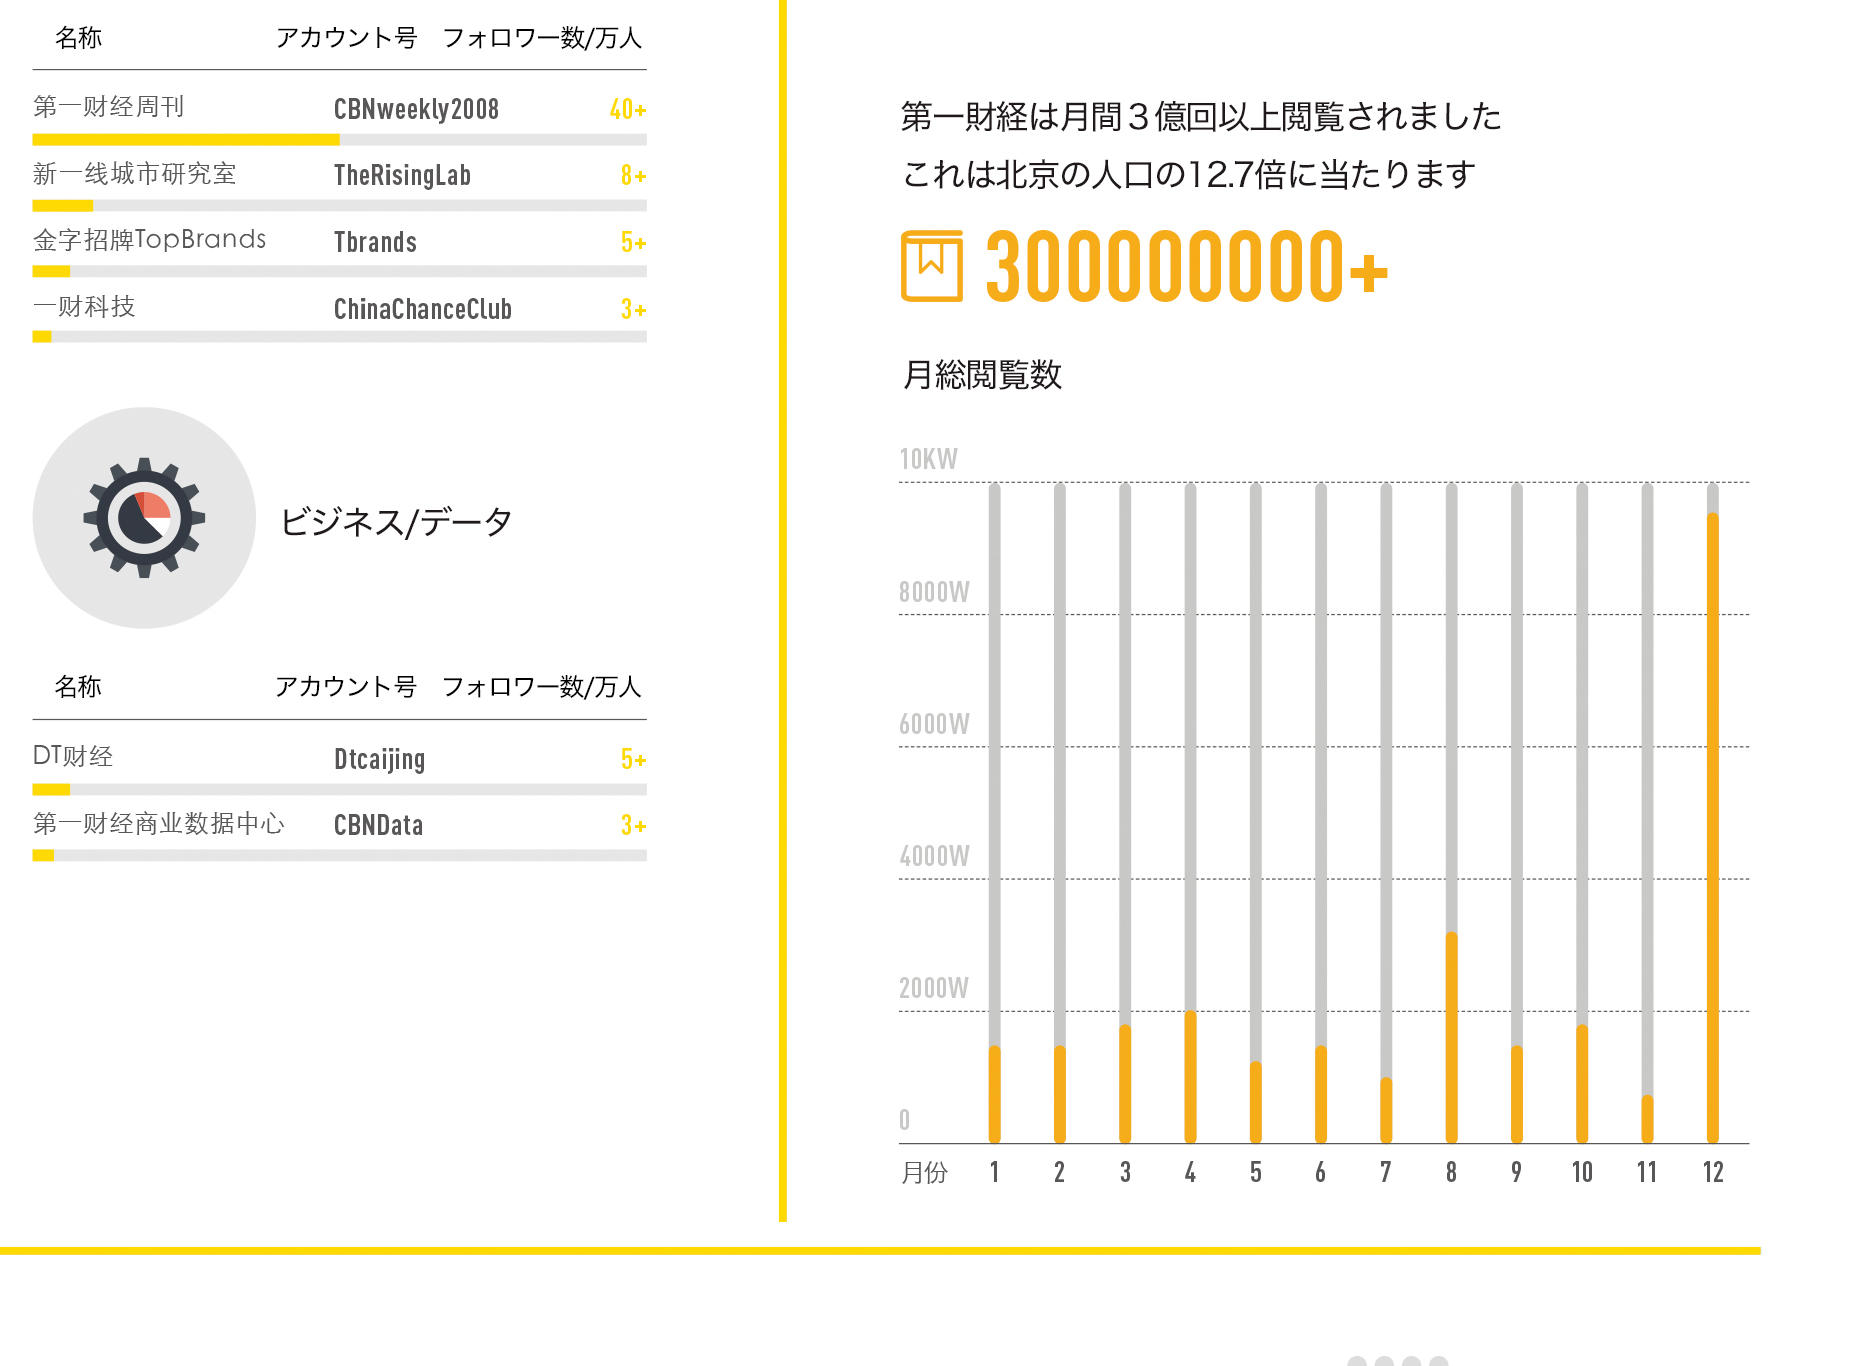The image size is (1855, 1366).
Task: Click the ビジネス/データ section heading
Action: [x=396, y=521]
